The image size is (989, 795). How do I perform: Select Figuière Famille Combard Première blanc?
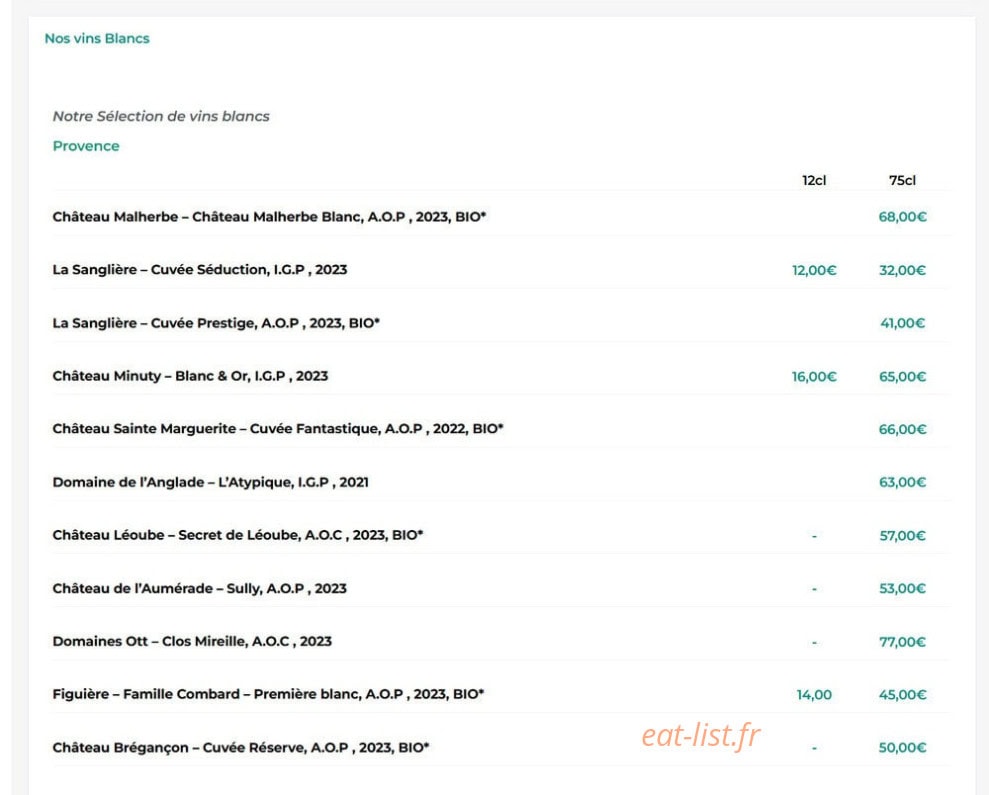269,695
